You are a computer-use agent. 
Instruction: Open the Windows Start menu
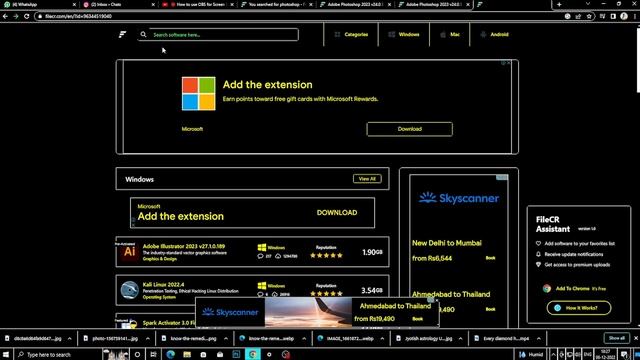[x=6, y=354]
